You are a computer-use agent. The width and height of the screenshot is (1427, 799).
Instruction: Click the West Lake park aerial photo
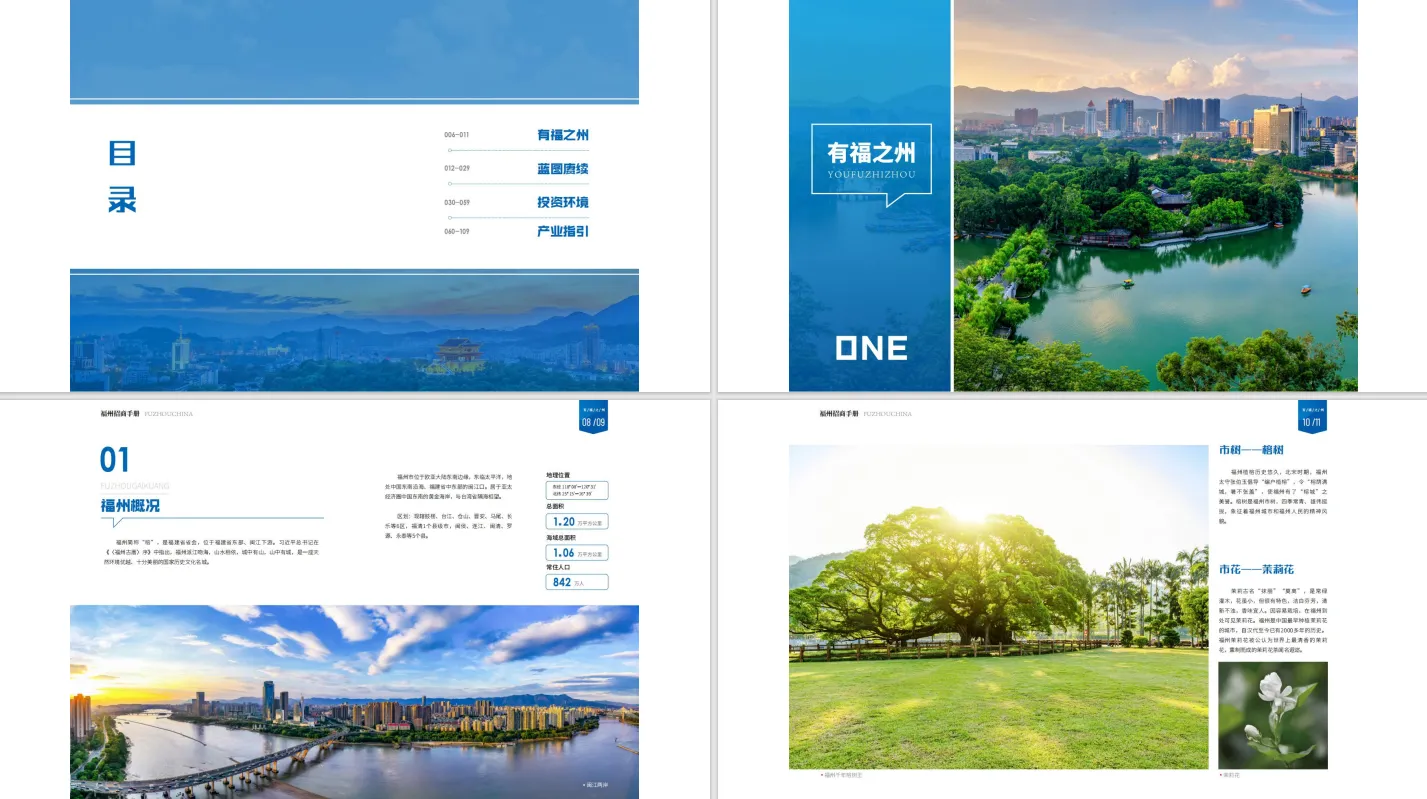tap(1156, 195)
